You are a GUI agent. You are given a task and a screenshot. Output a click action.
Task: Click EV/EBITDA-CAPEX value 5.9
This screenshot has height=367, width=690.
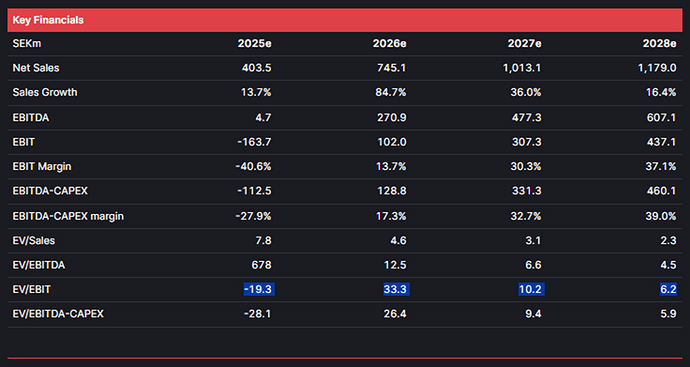coord(668,314)
